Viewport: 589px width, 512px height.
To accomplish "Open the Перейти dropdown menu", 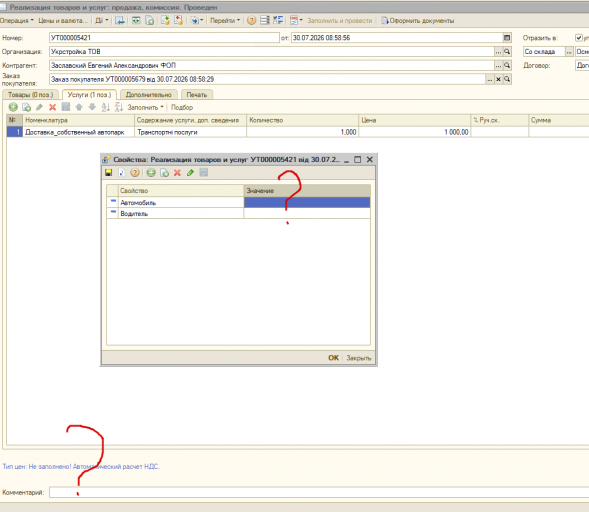I will (225, 21).
